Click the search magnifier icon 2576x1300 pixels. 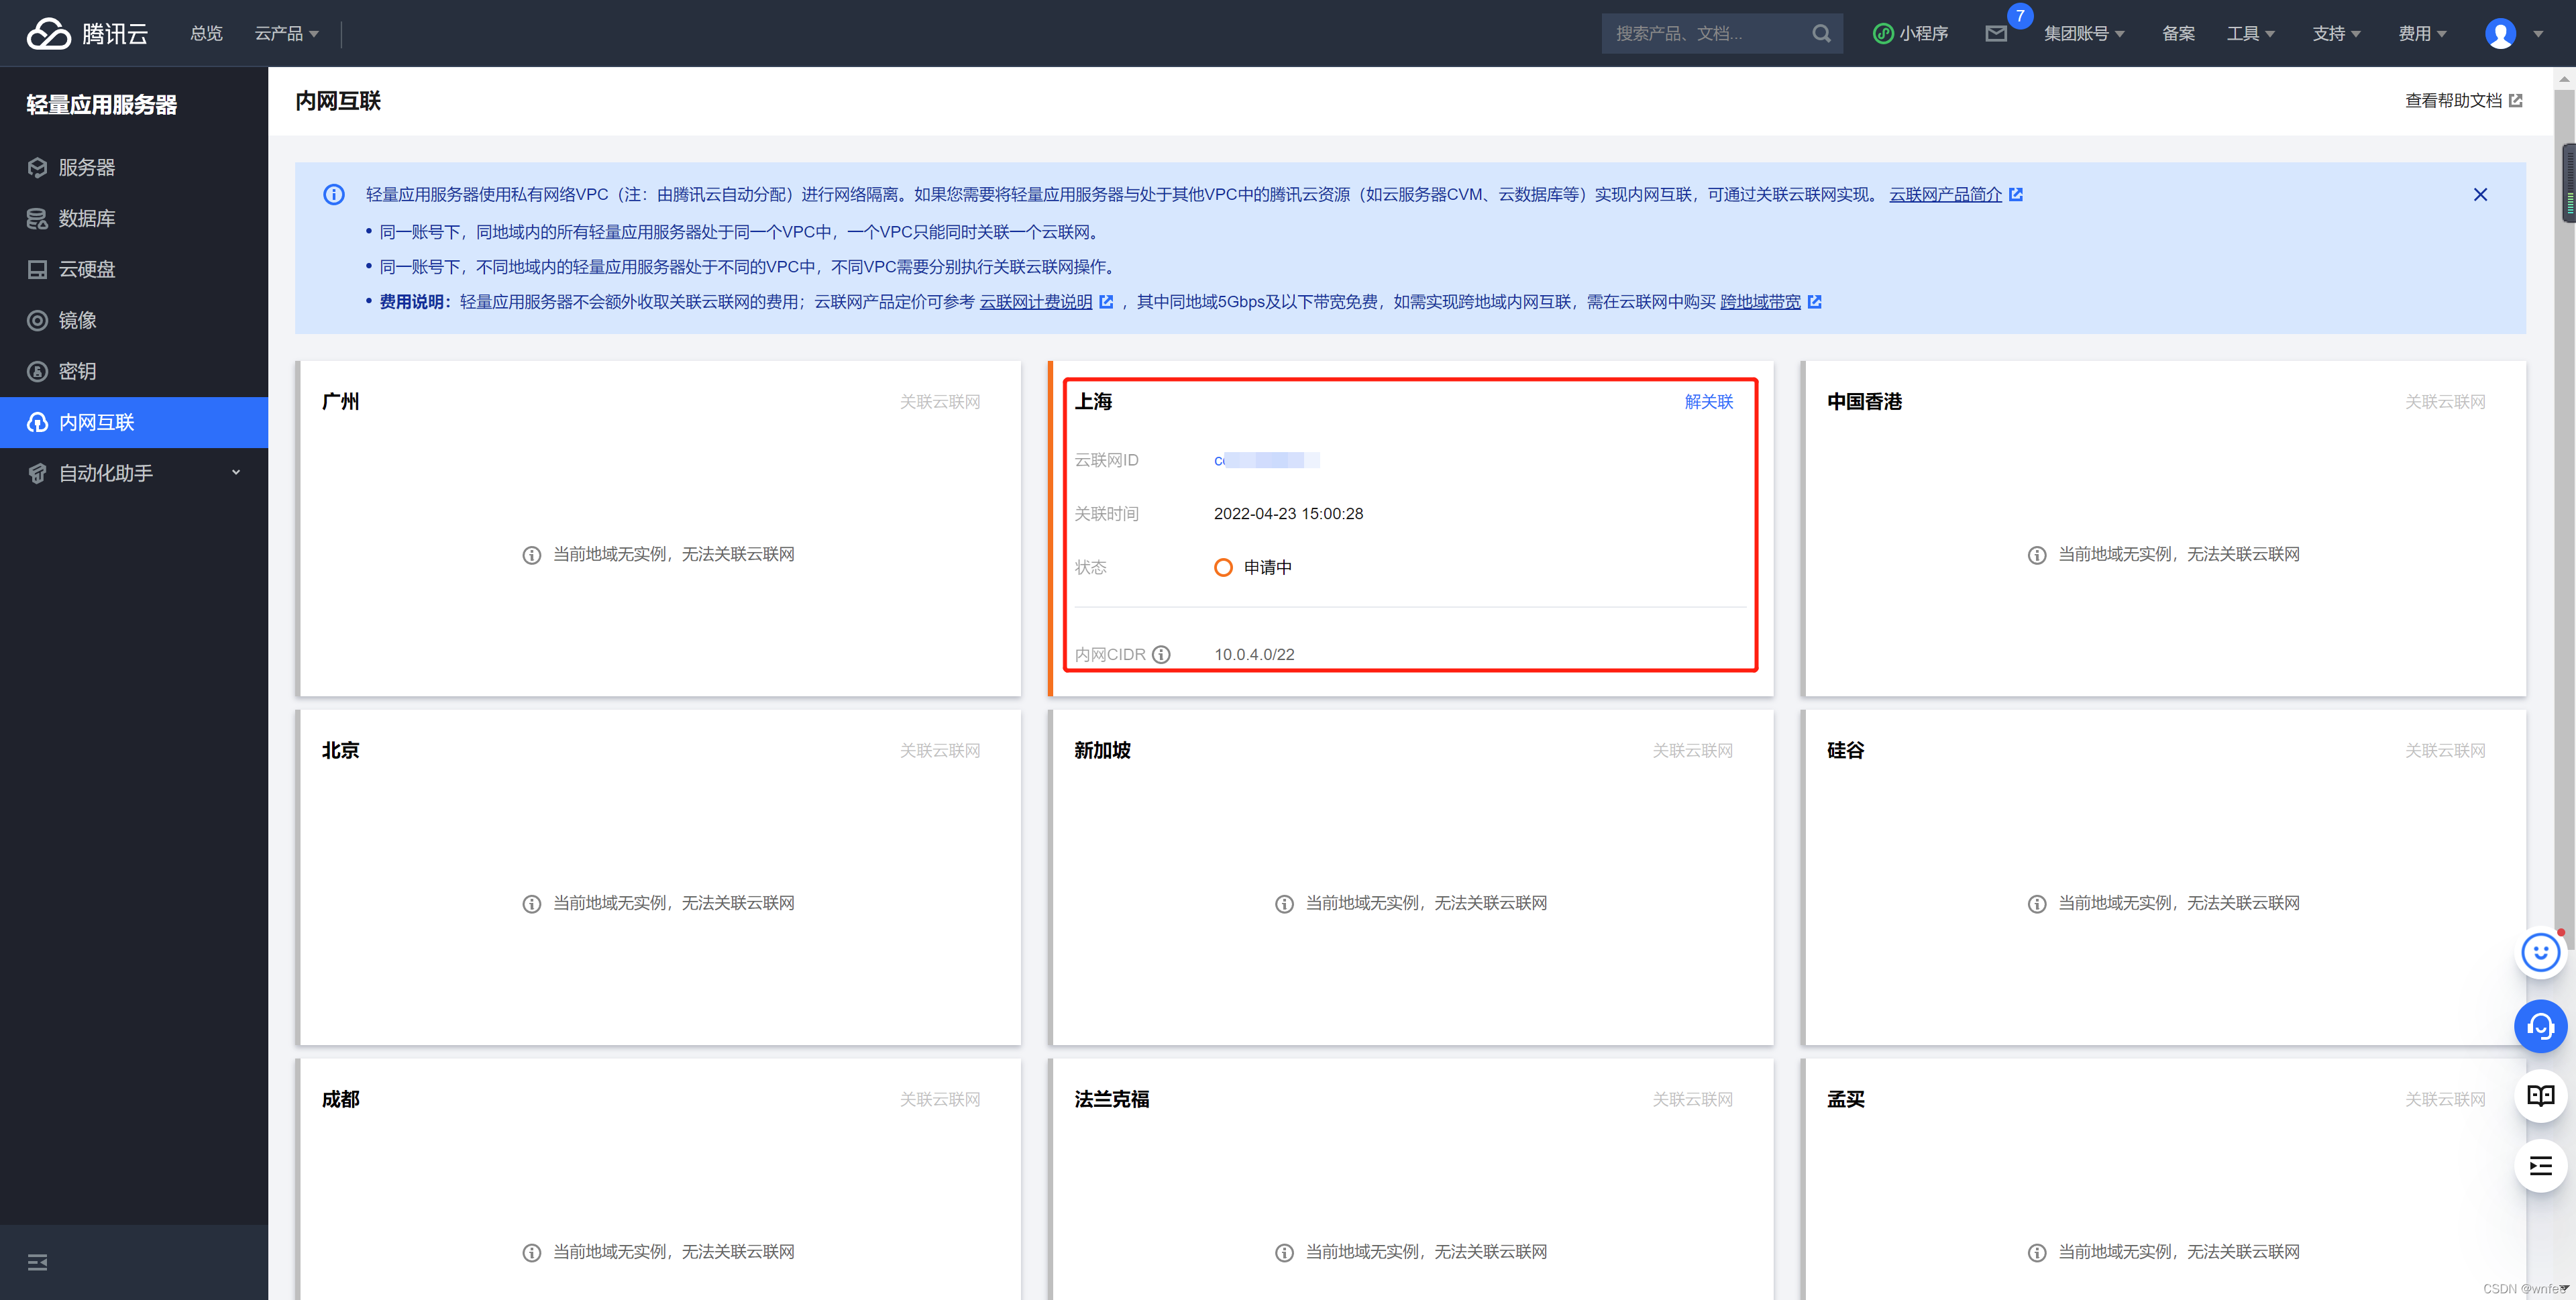(1821, 34)
